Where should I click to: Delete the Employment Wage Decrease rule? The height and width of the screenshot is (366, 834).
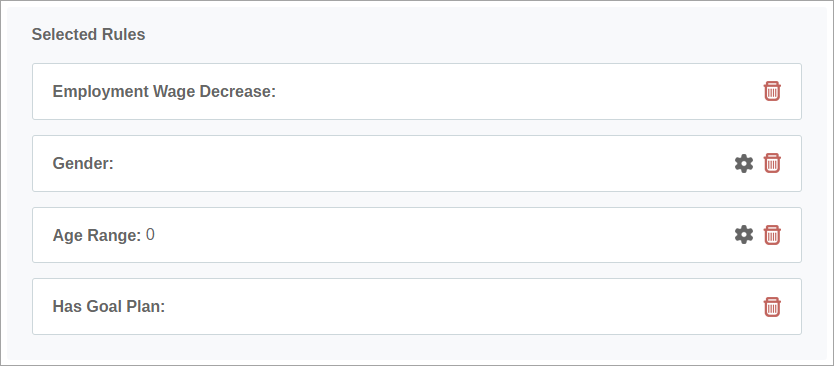(x=772, y=91)
